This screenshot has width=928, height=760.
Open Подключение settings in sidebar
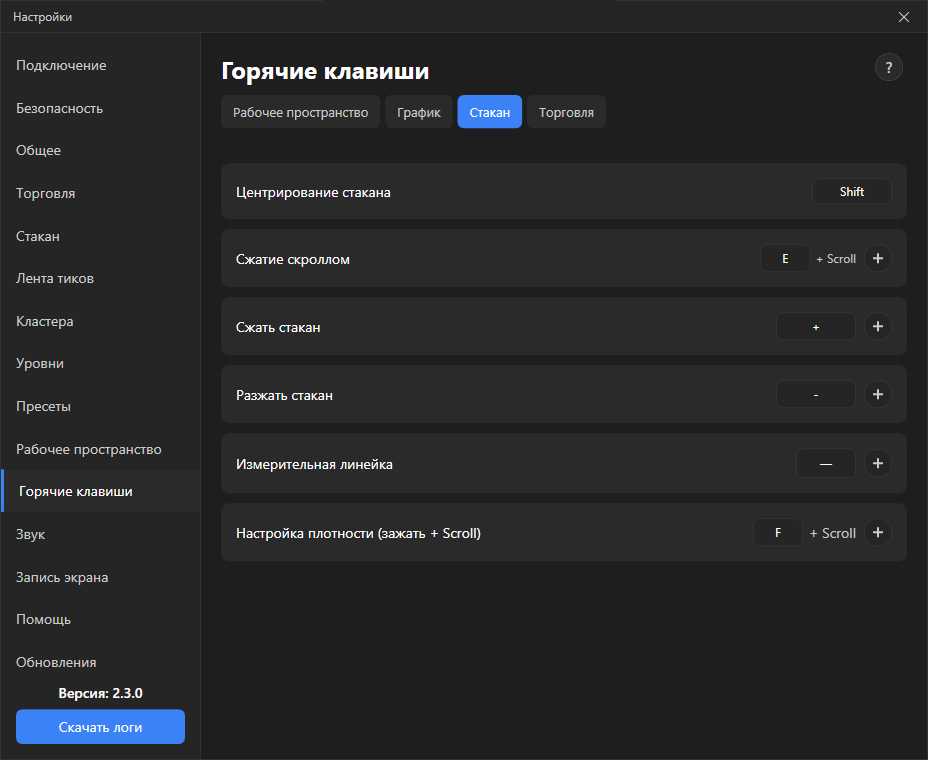pos(61,66)
